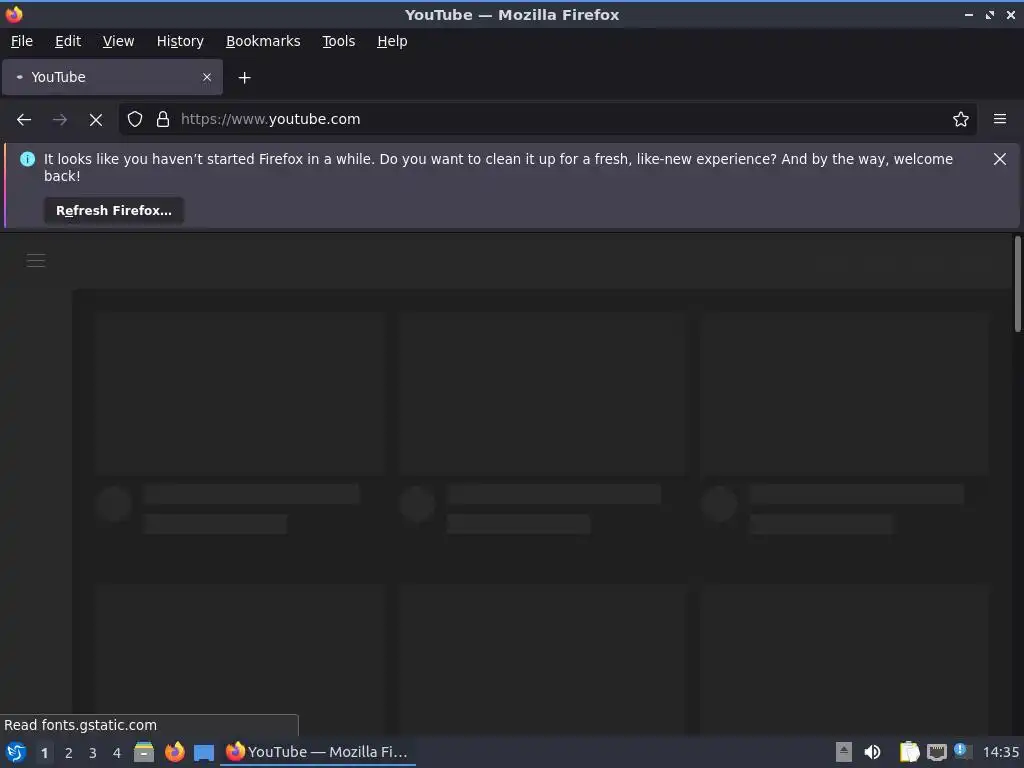Switch to workspace 2
This screenshot has width=1024, height=768.
[69, 753]
